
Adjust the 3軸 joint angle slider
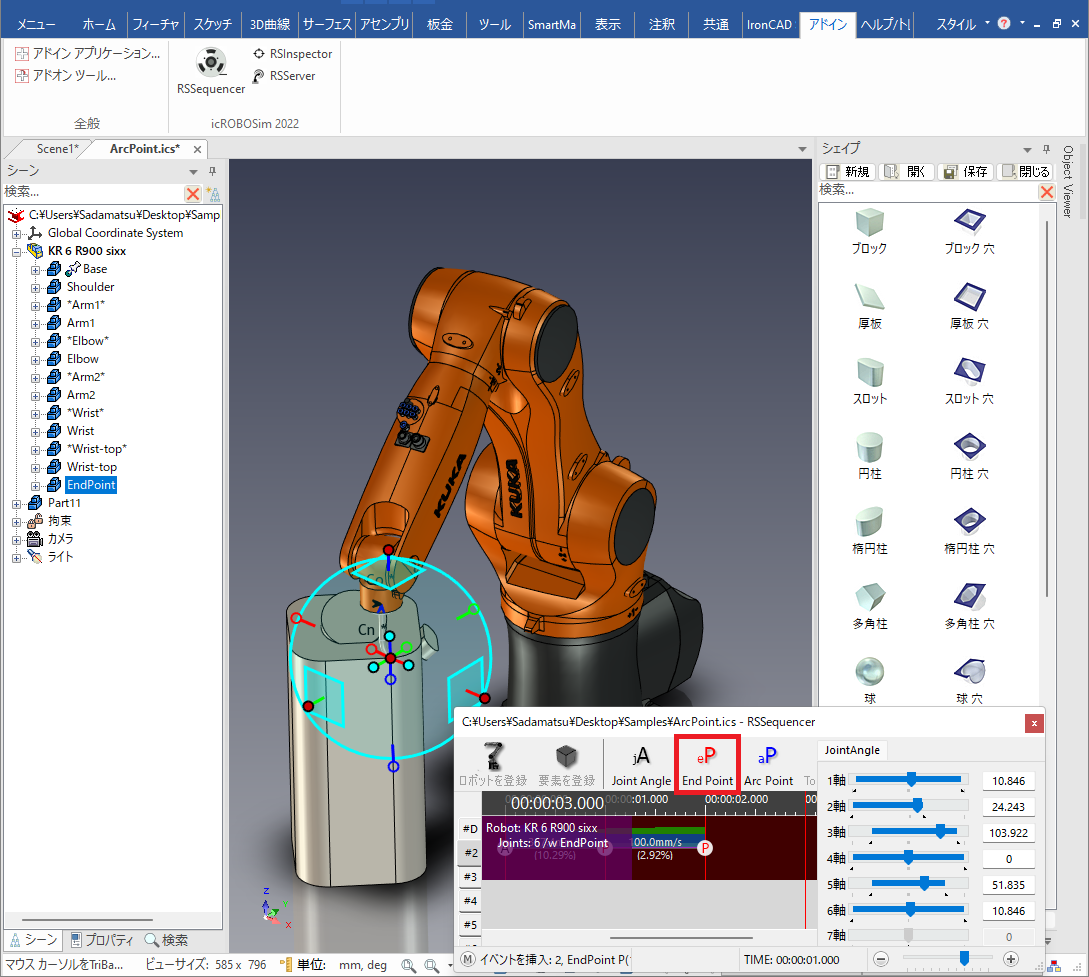(x=941, y=832)
